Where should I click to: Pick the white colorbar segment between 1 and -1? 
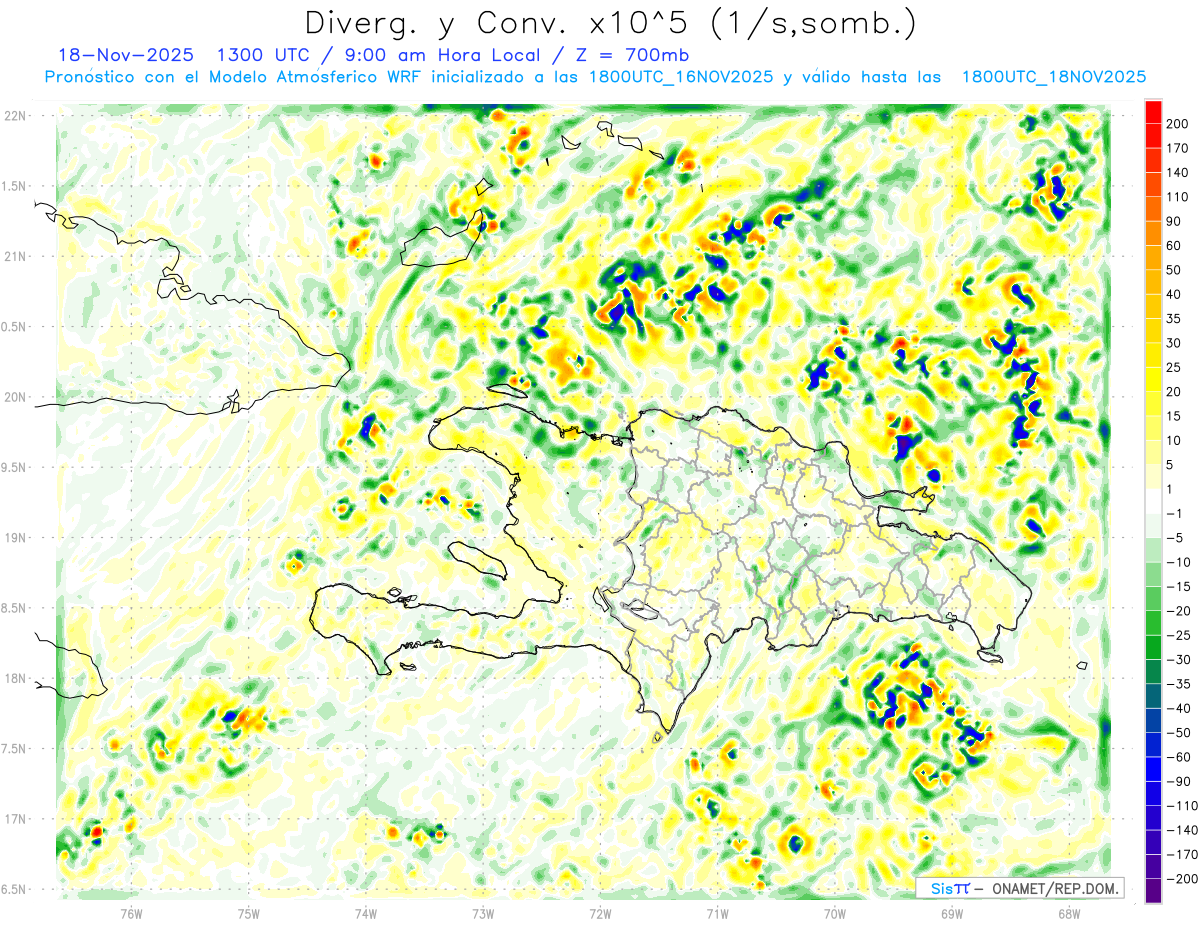(x=1153, y=502)
